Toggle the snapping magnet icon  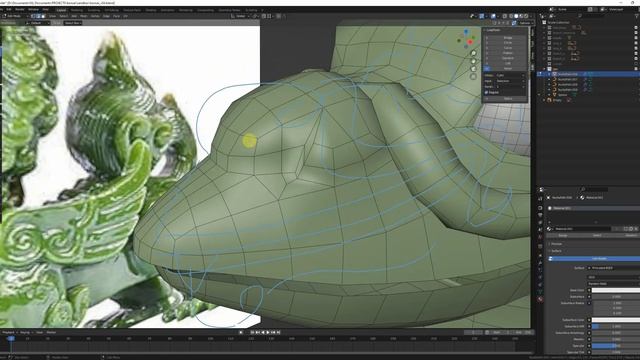pos(264,16)
